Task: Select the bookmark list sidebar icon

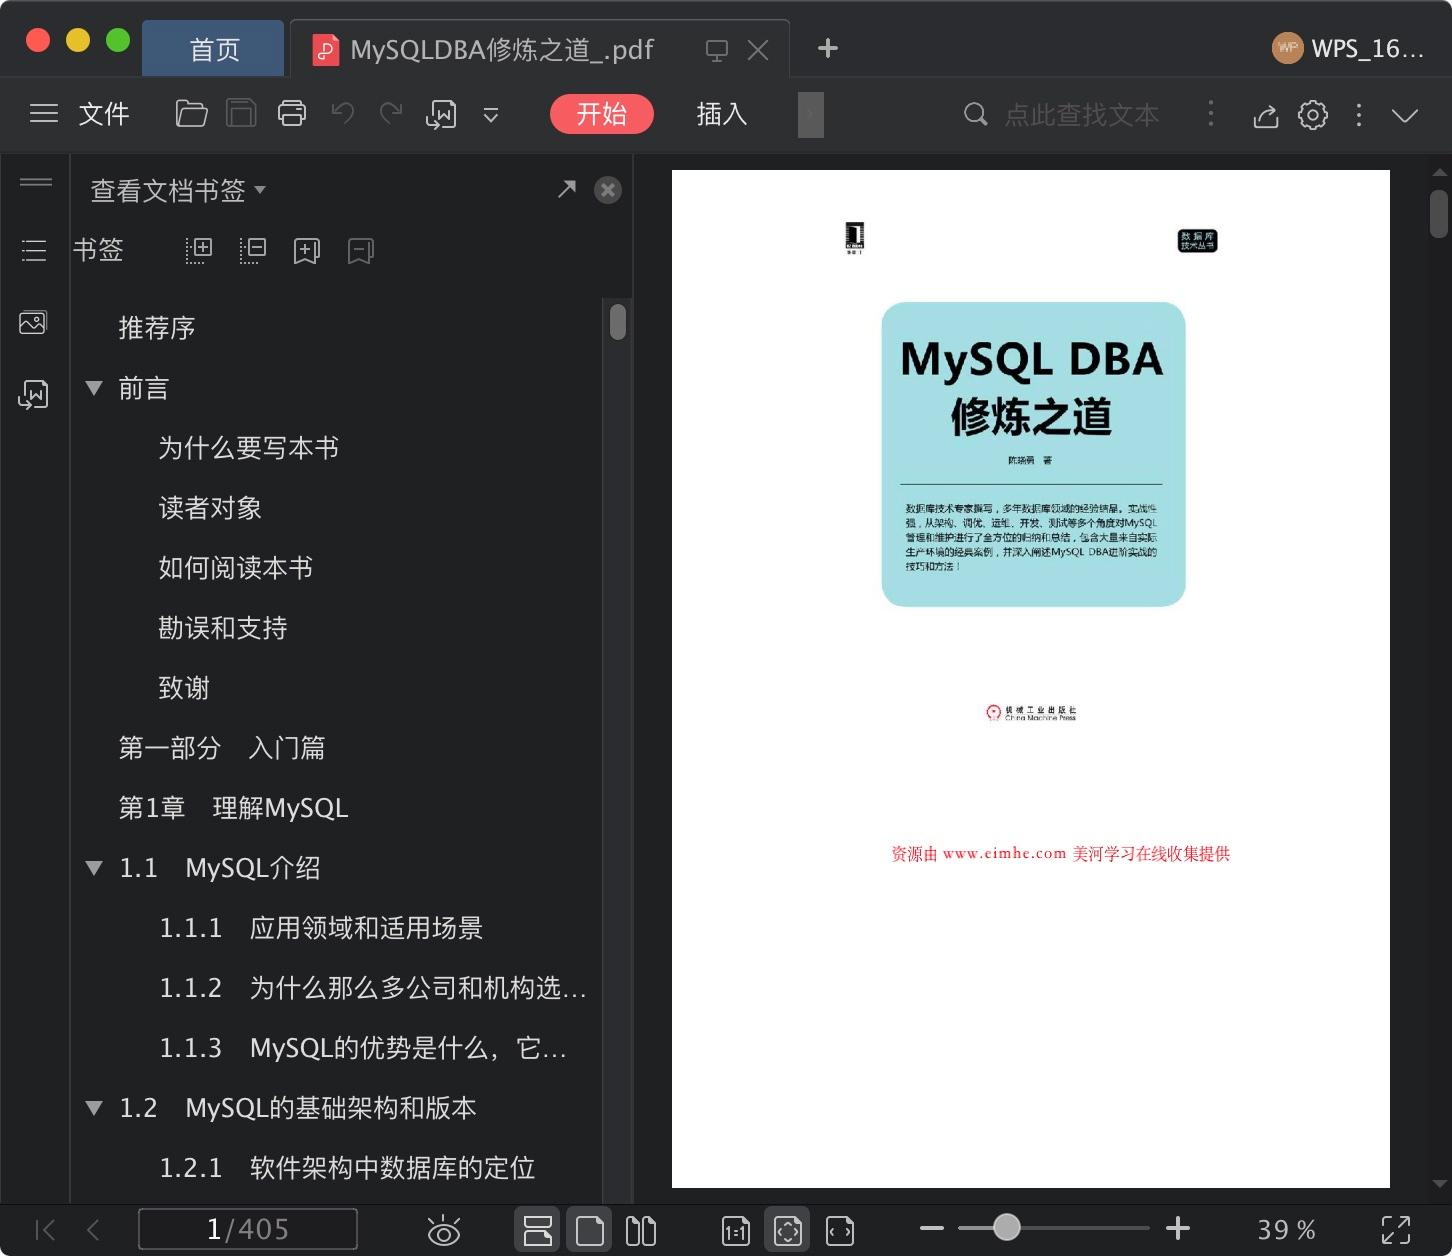Action: tap(34, 250)
